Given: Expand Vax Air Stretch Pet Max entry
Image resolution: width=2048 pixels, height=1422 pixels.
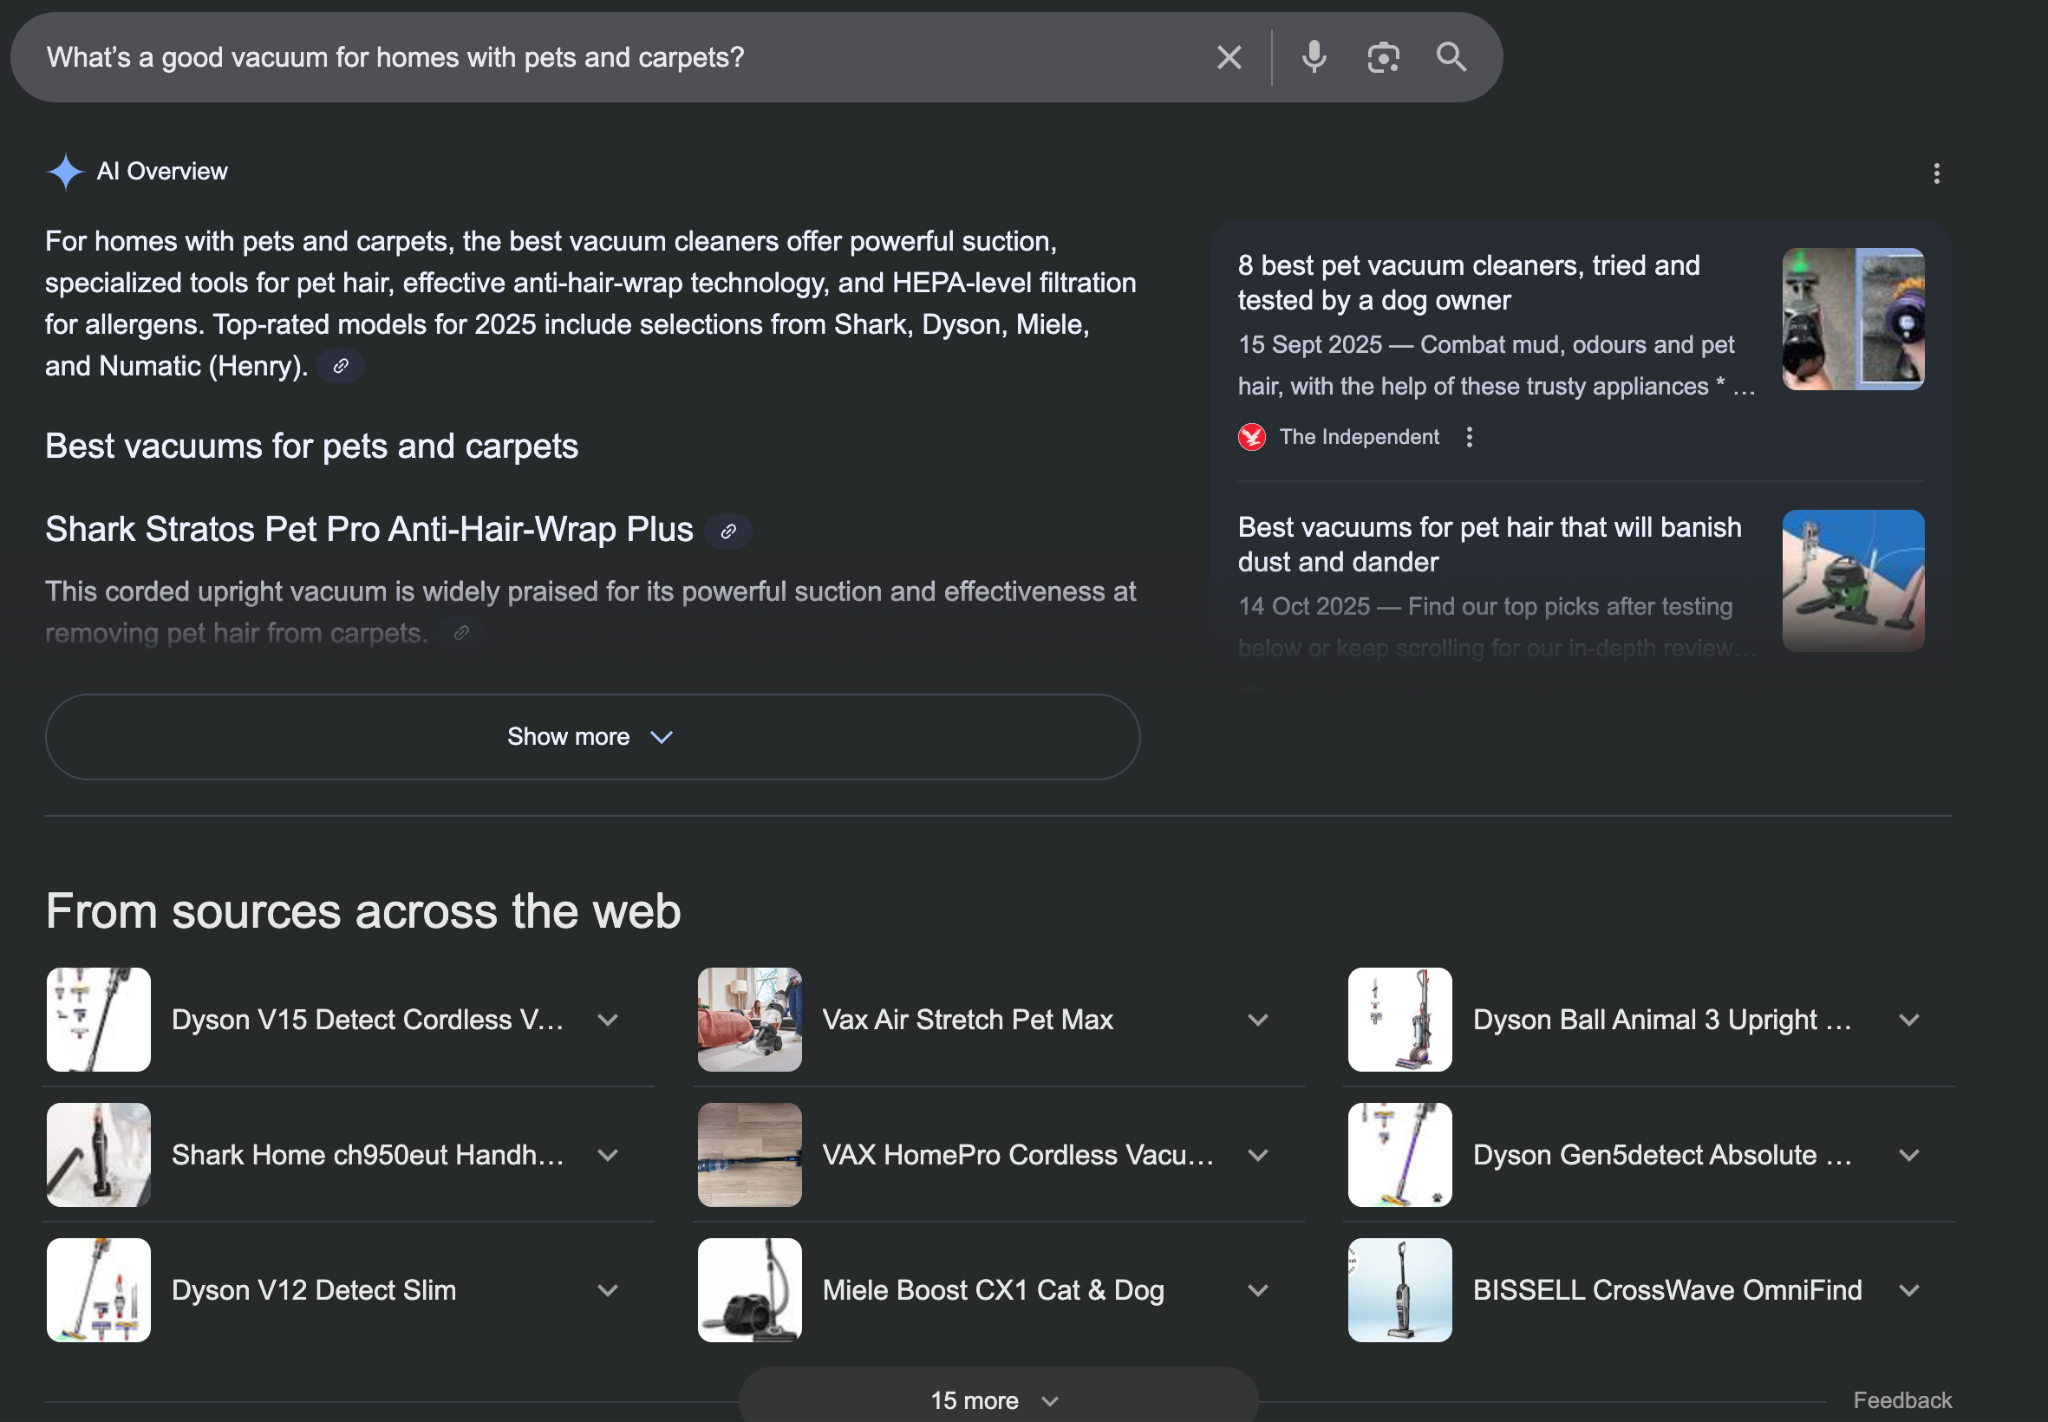Looking at the screenshot, I should [1258, 1020].
